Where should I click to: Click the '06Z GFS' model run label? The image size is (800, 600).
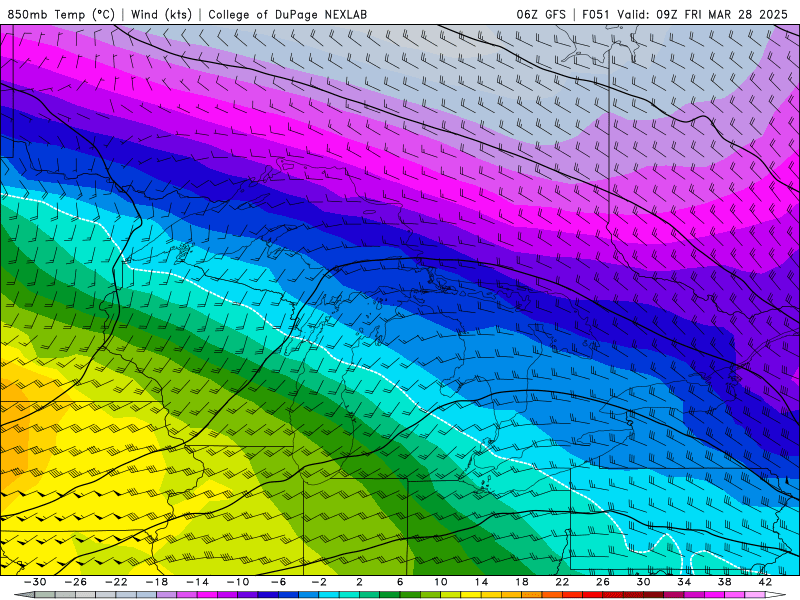coord(541,14)
